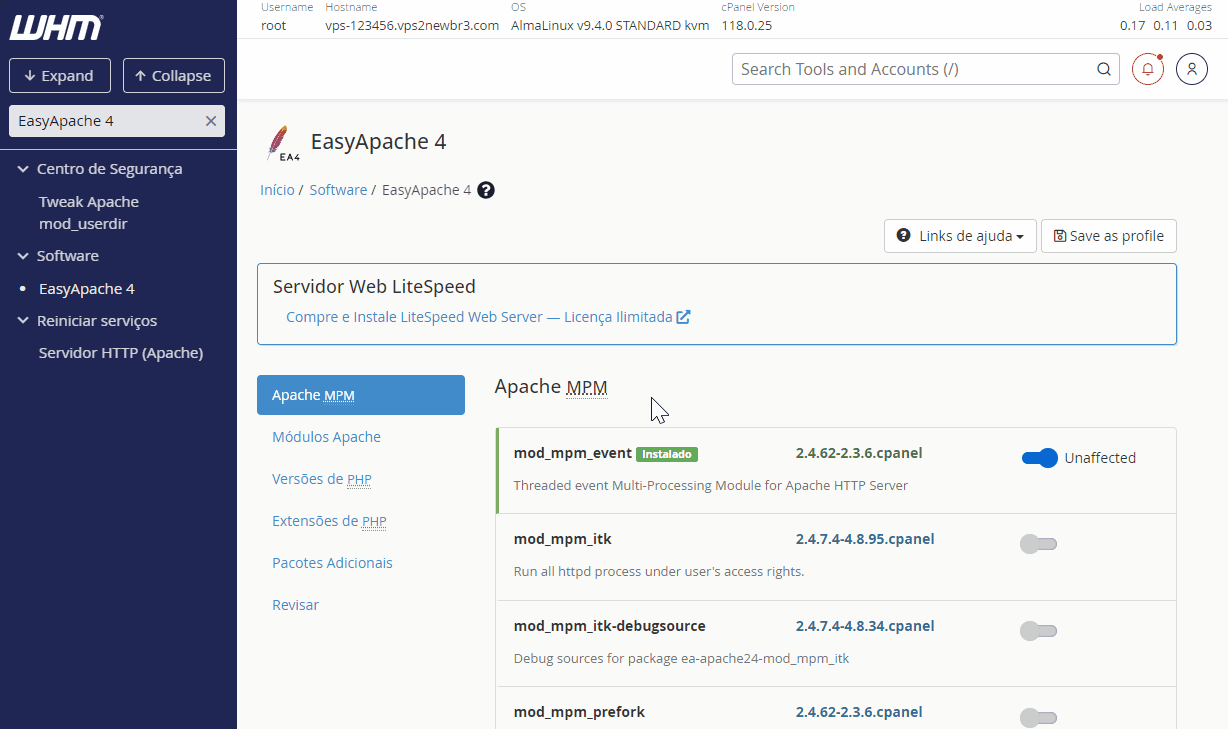Click the Servidor Web LiteSpeed heading
Screen dimensions: 1228x729
[374, 287]
